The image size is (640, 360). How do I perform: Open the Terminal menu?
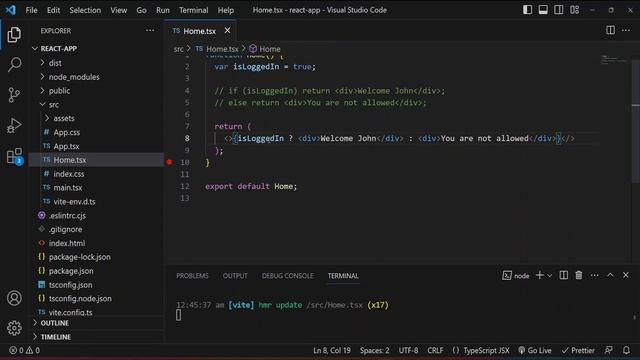point(193,10)
